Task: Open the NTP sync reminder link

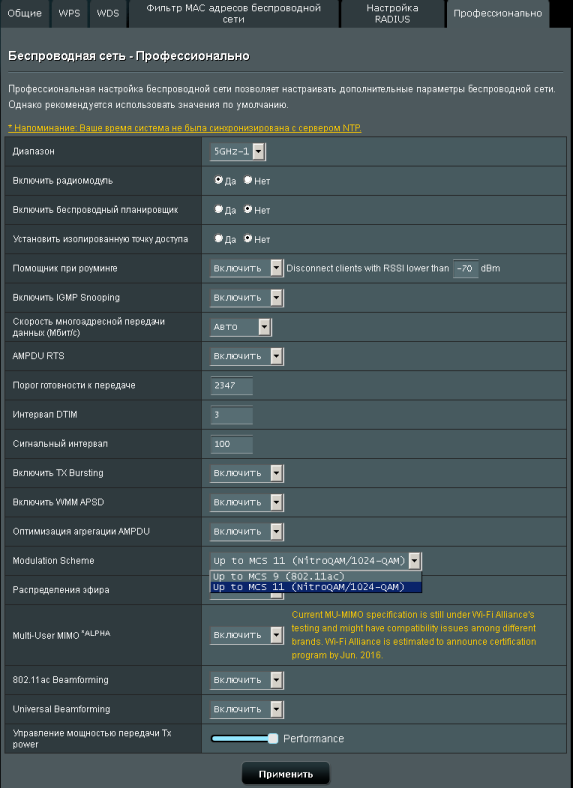Action: point(184,128)
